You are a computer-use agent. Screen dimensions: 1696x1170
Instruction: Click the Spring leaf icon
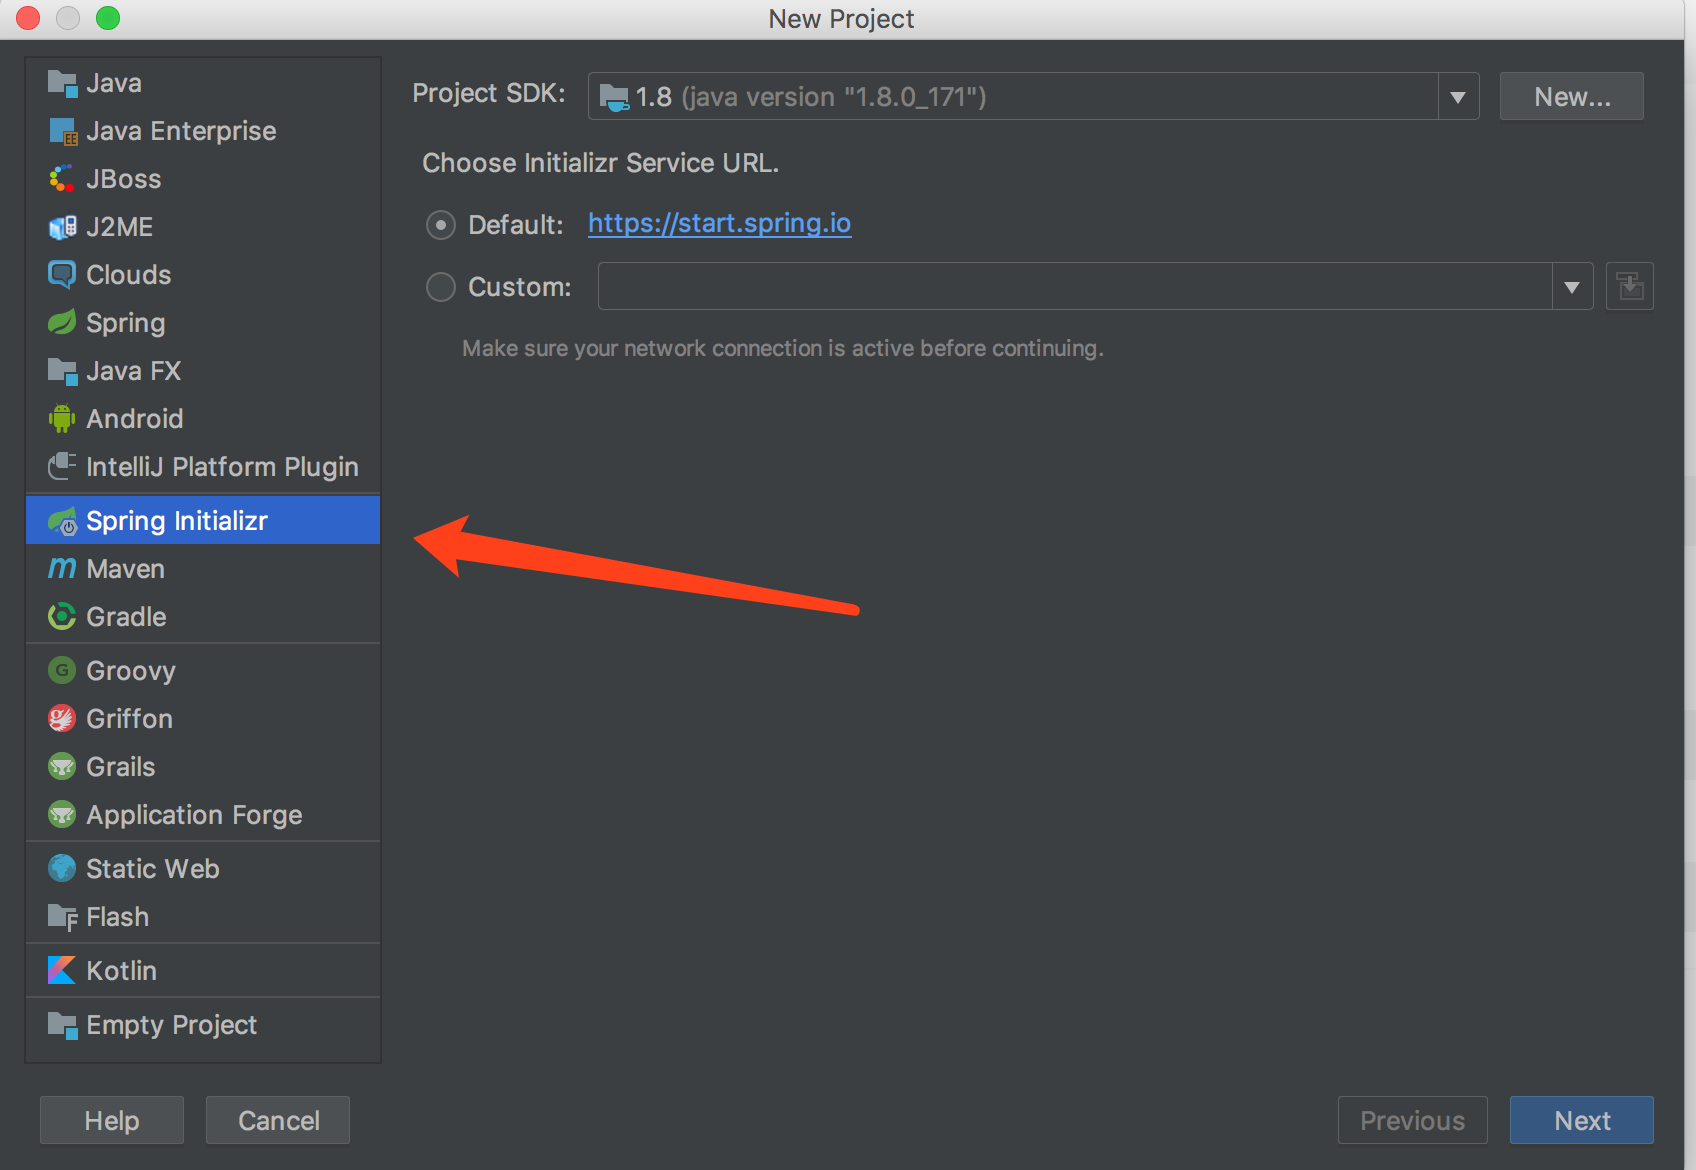(62, 323)
